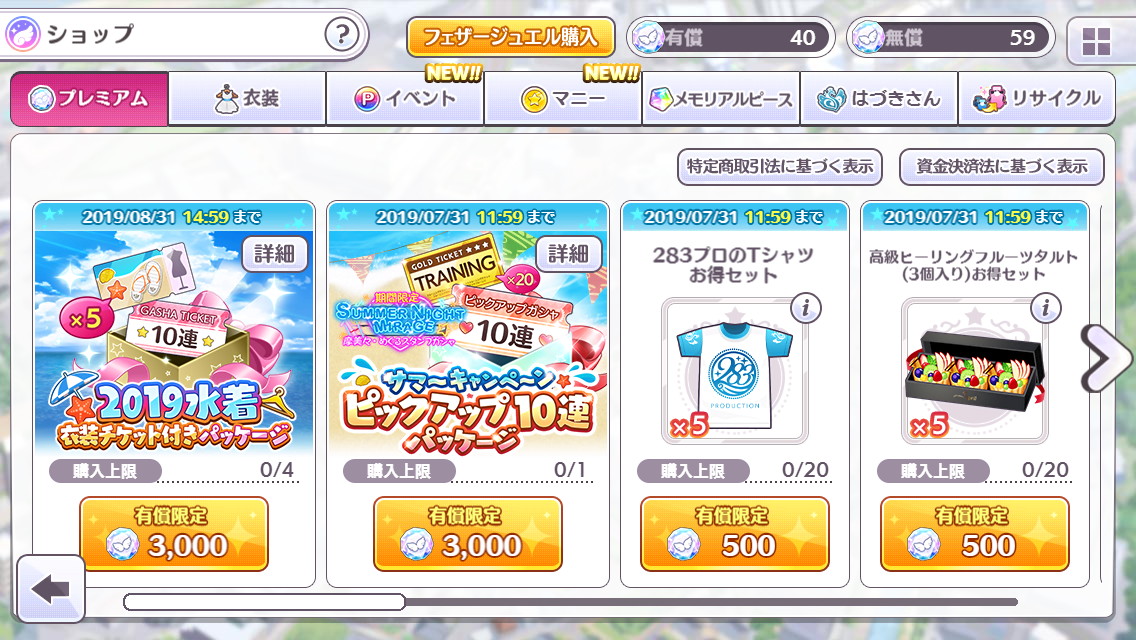The height and width of the screenshot is (640, 1136).
Task: Click the 無償 free jewel counter
Action: (950, 37)
